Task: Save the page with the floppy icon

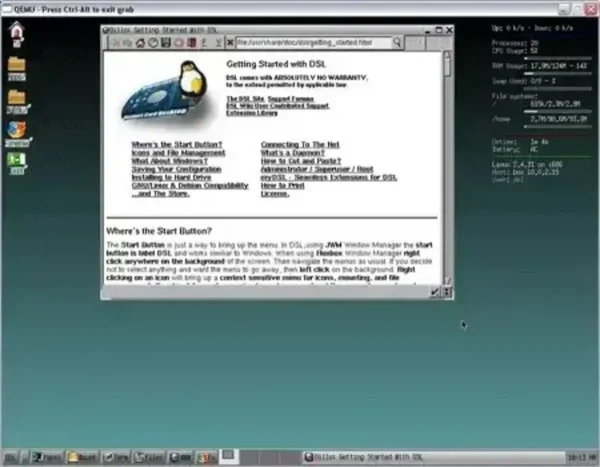Action: 166,43
